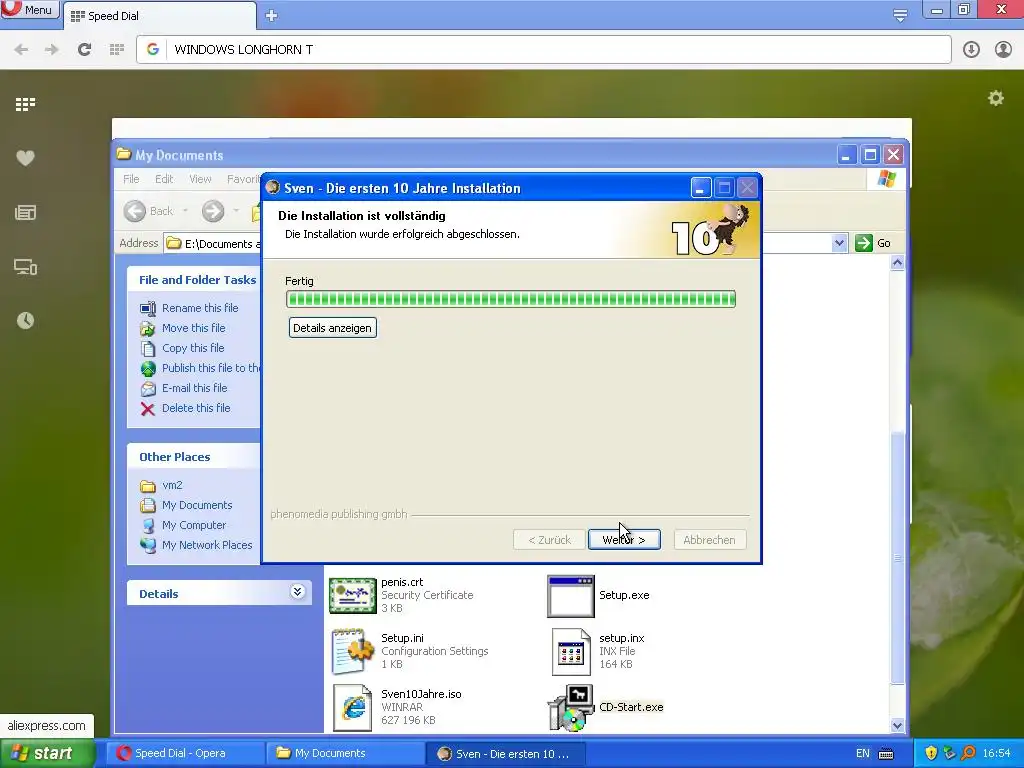Select setup.inx file icon
1024x768 pixels.
pyautogui.click(x=571, y=652)
